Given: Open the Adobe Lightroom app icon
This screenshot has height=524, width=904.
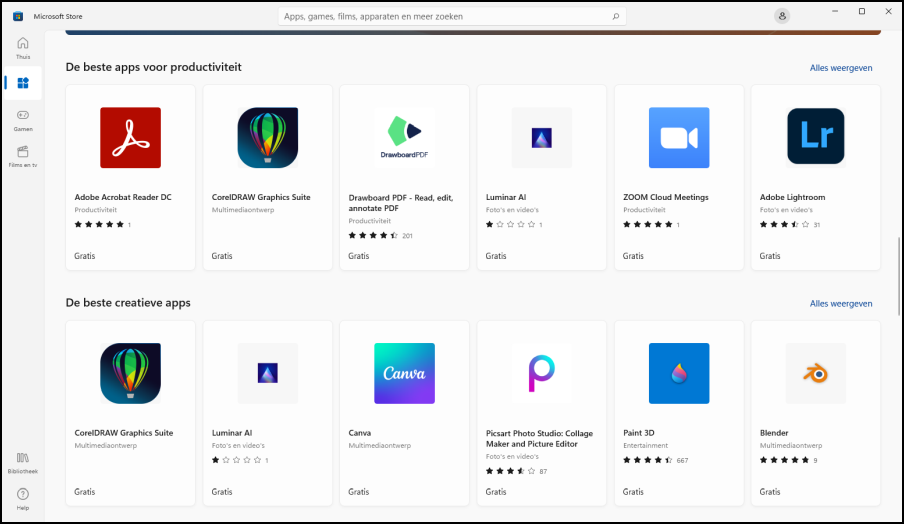Looking at the screenshot, I should click(816, 137).
